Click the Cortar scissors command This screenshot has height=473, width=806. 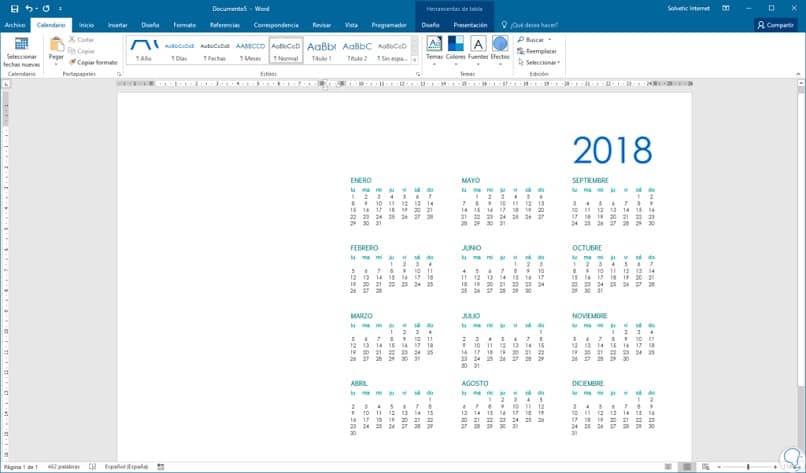[82, 40]
